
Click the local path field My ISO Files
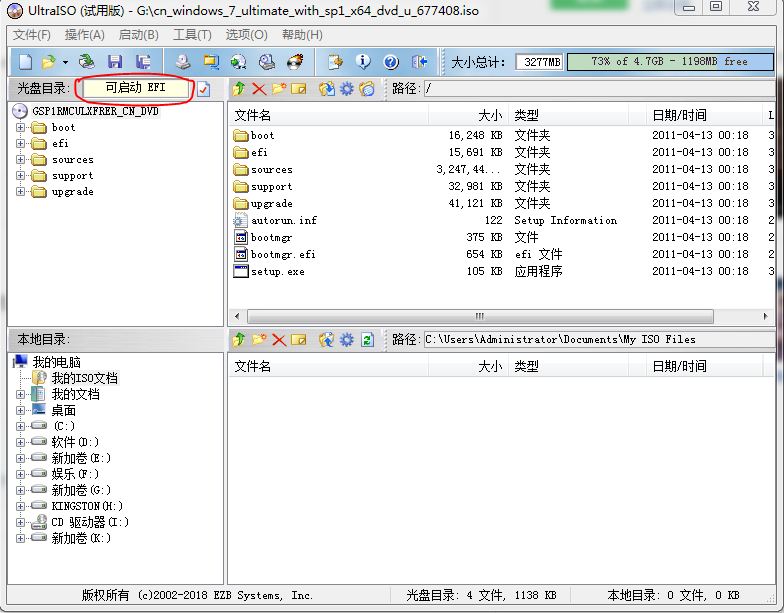pos(600,340)
